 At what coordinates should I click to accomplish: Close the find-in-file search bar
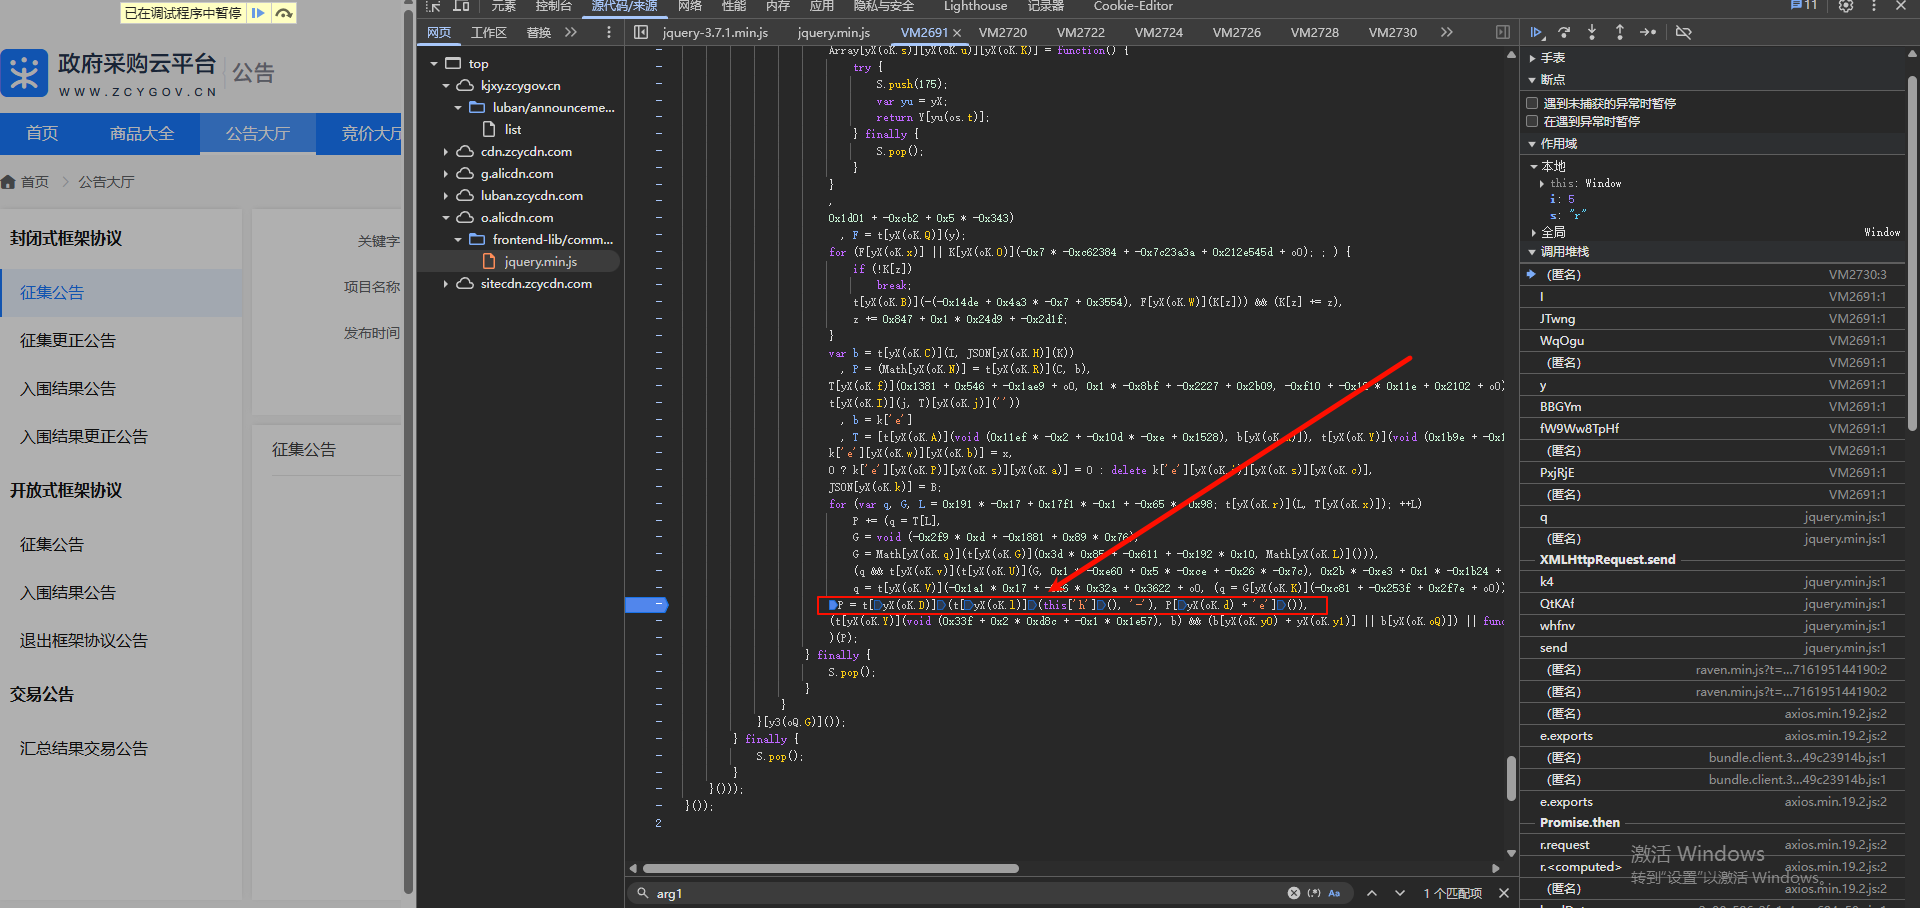(x=1503, y=893)
